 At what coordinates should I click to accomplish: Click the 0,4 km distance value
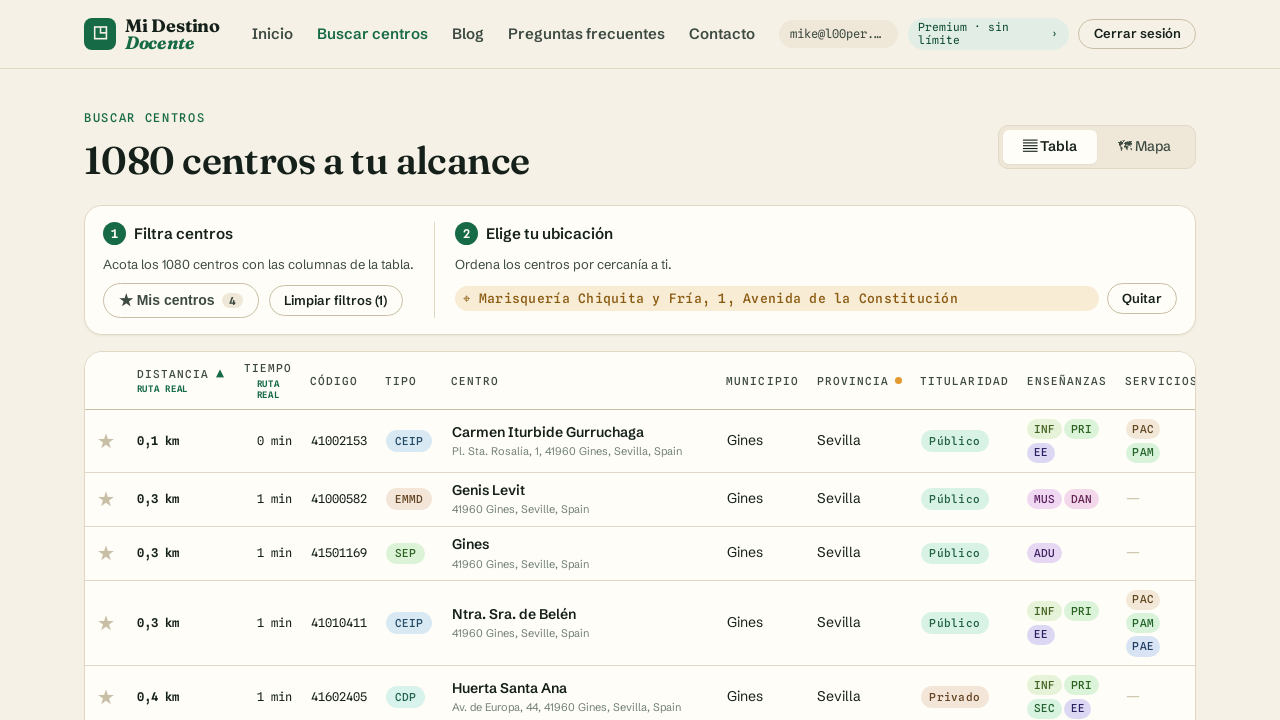click(158, 697)
